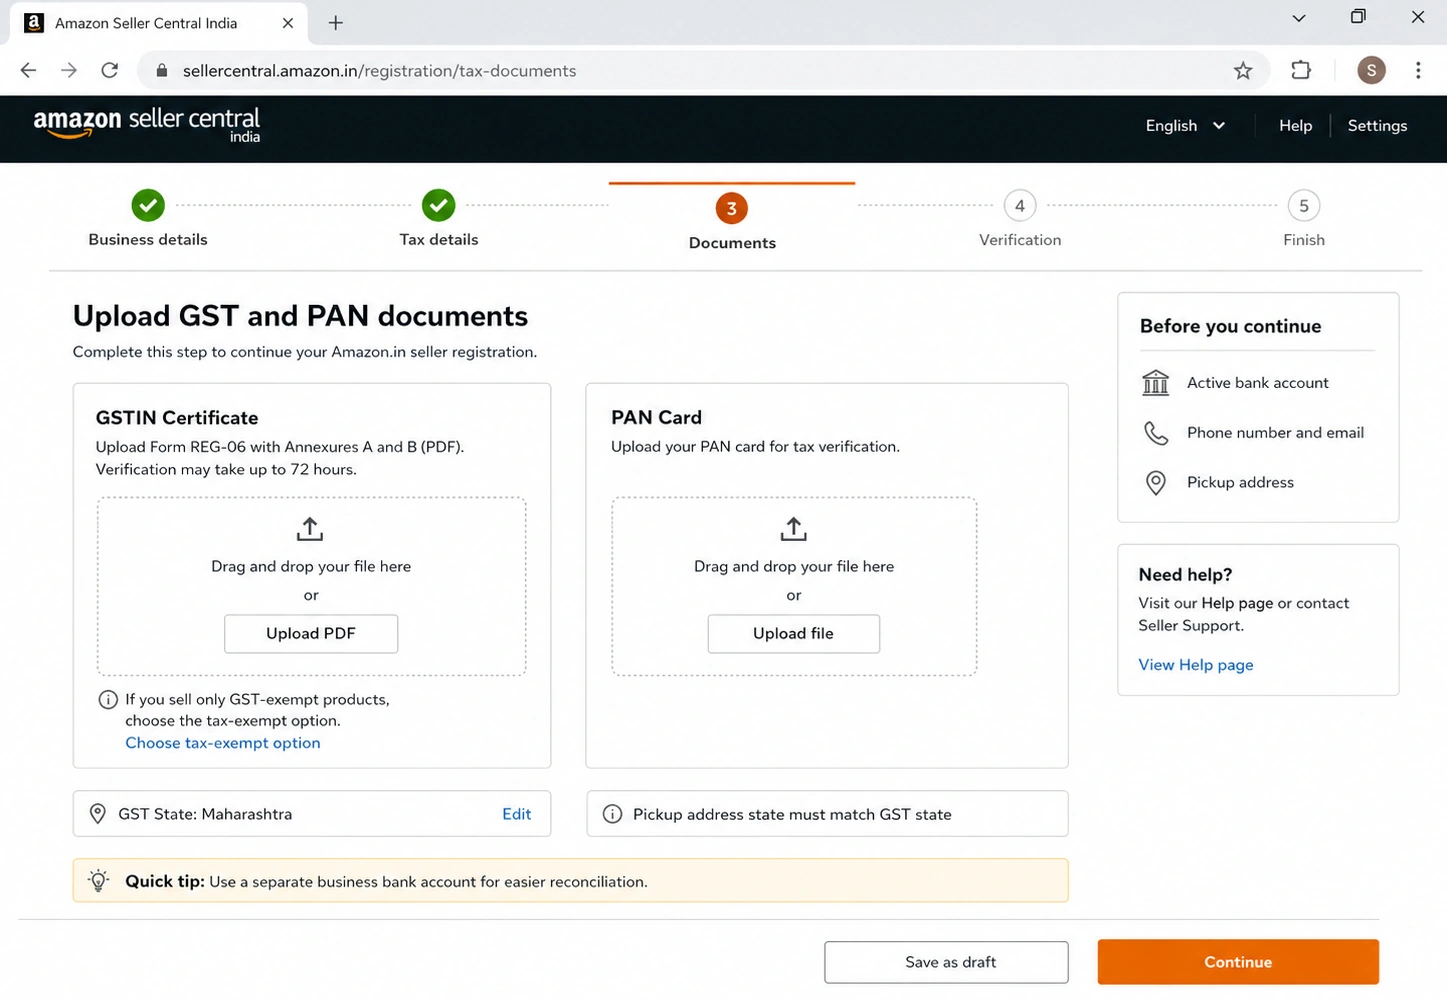Click the location pin icon next to GST State
The height and width of the screenshot is (1001, 1447).
tap(98, 814)
